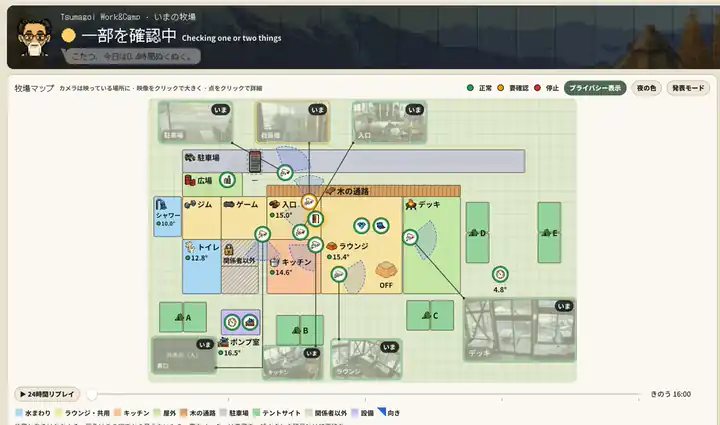Select the outdoor gauge icon above 4.8°
This screenshot has height=425, width=720.
click(x=500, y=274)
